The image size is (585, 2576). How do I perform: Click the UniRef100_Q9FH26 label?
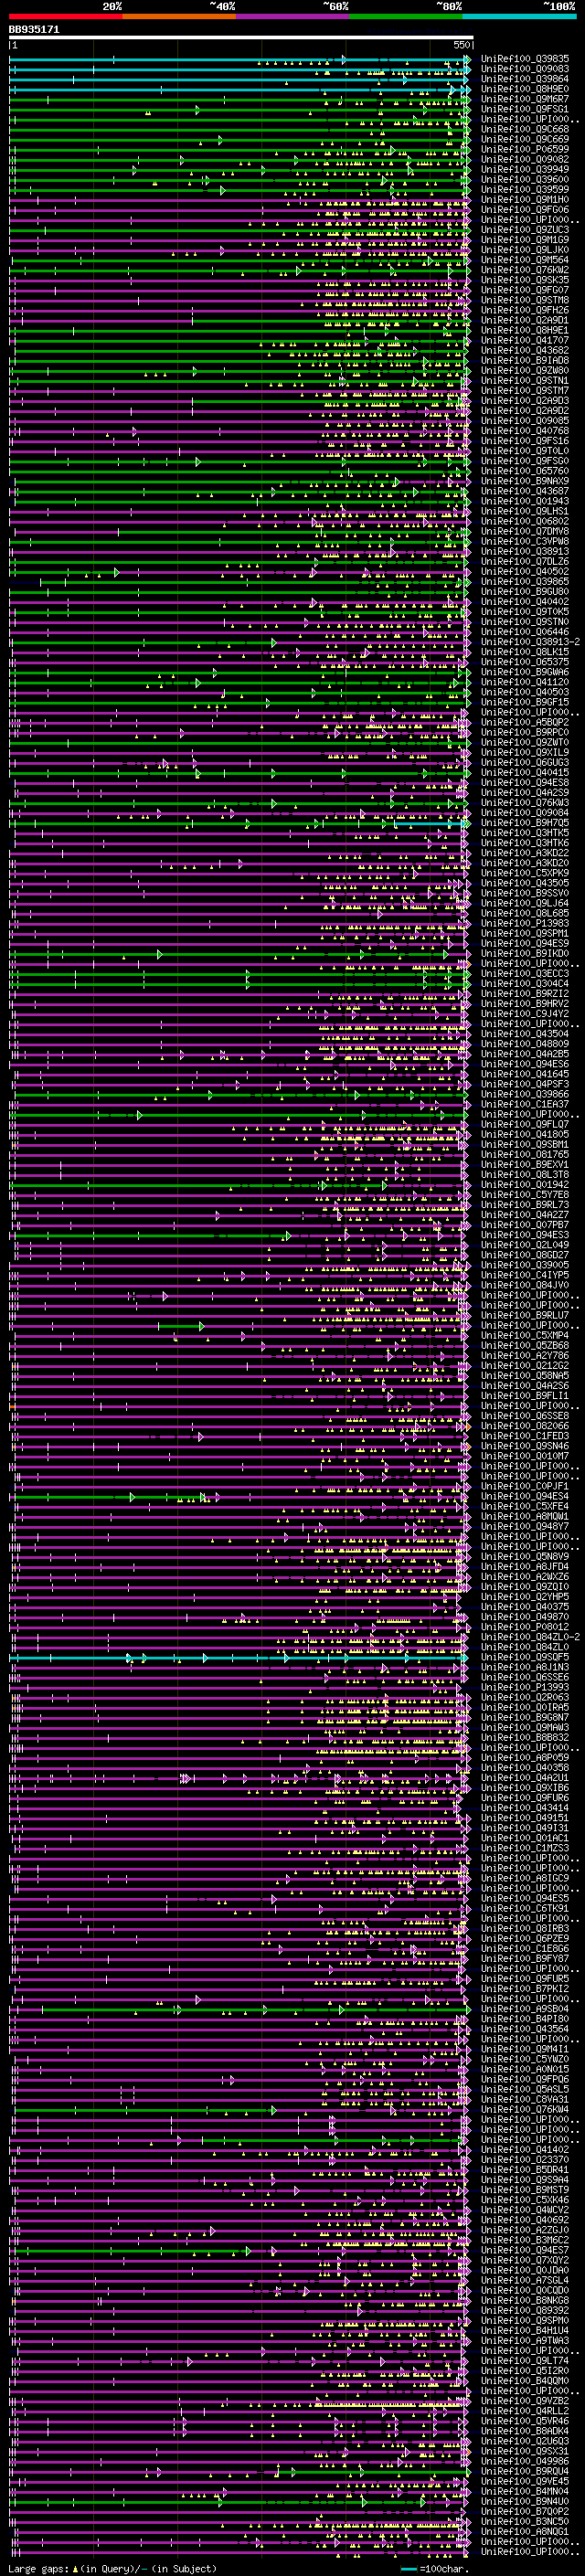point(525,310)
